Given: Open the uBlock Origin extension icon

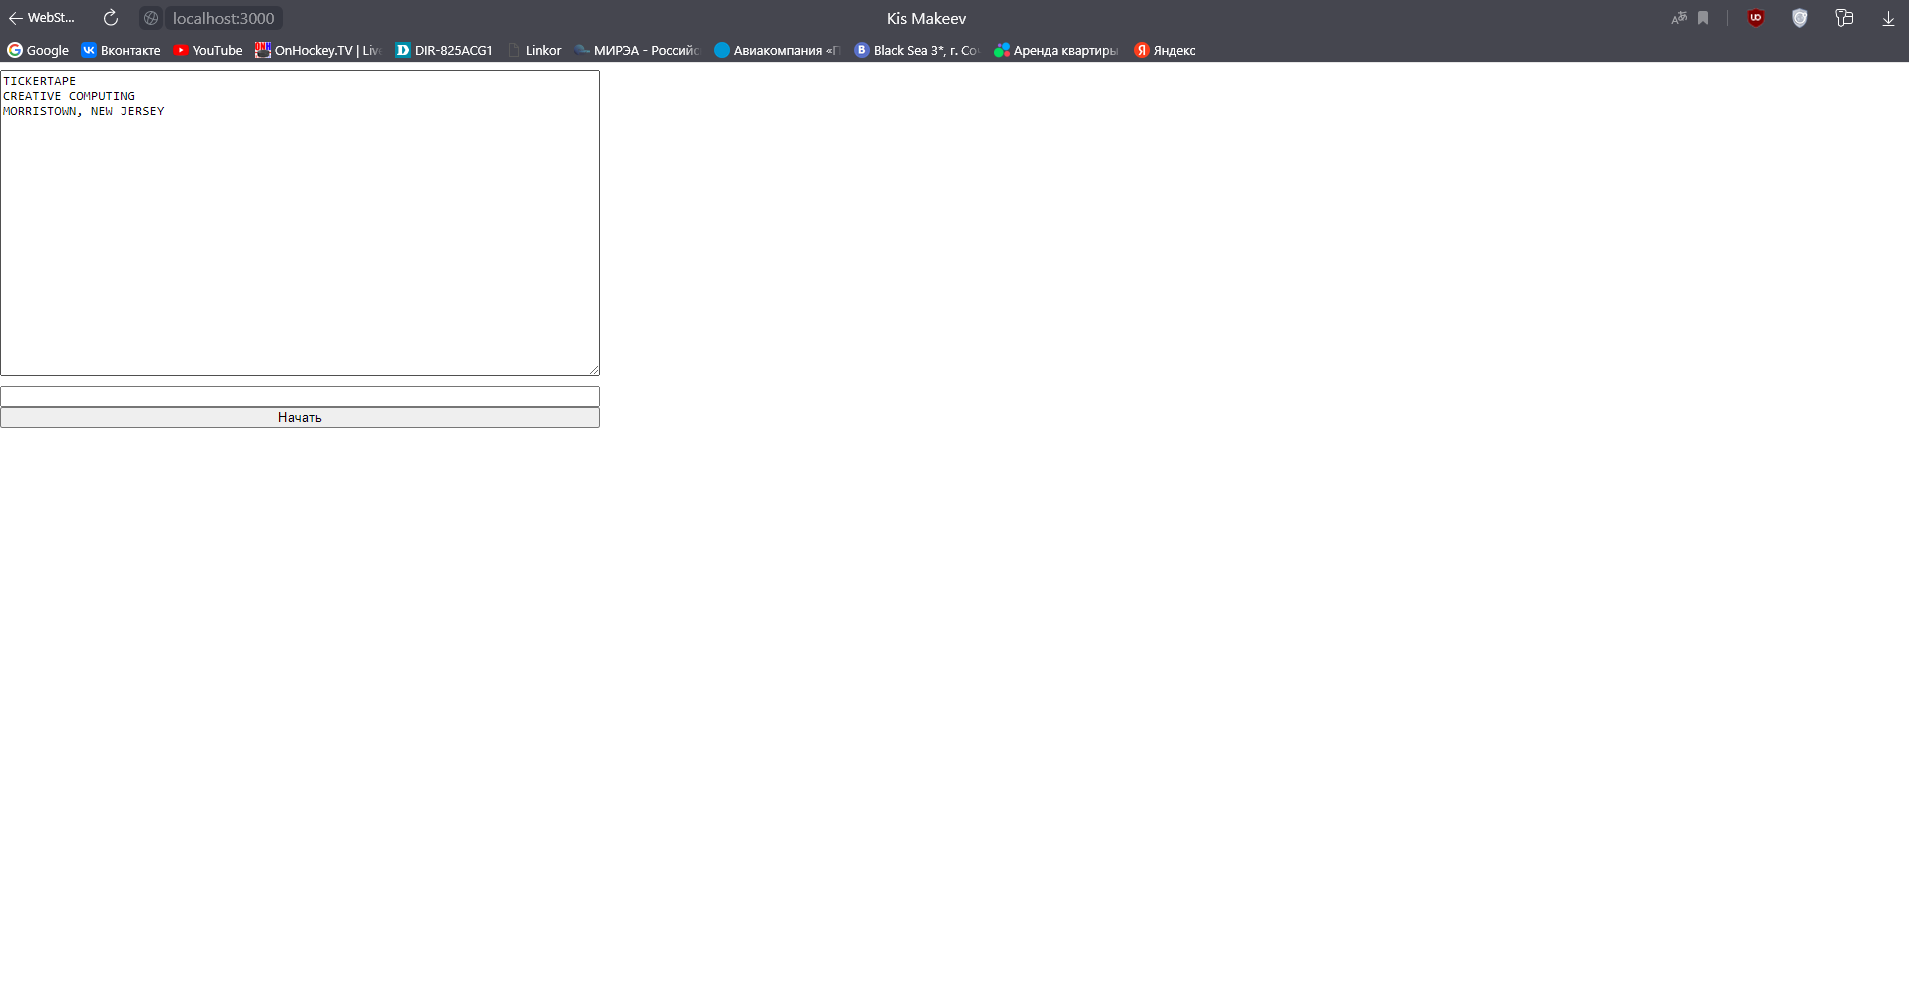Looking at the screenshot, I should point(1755,18).
